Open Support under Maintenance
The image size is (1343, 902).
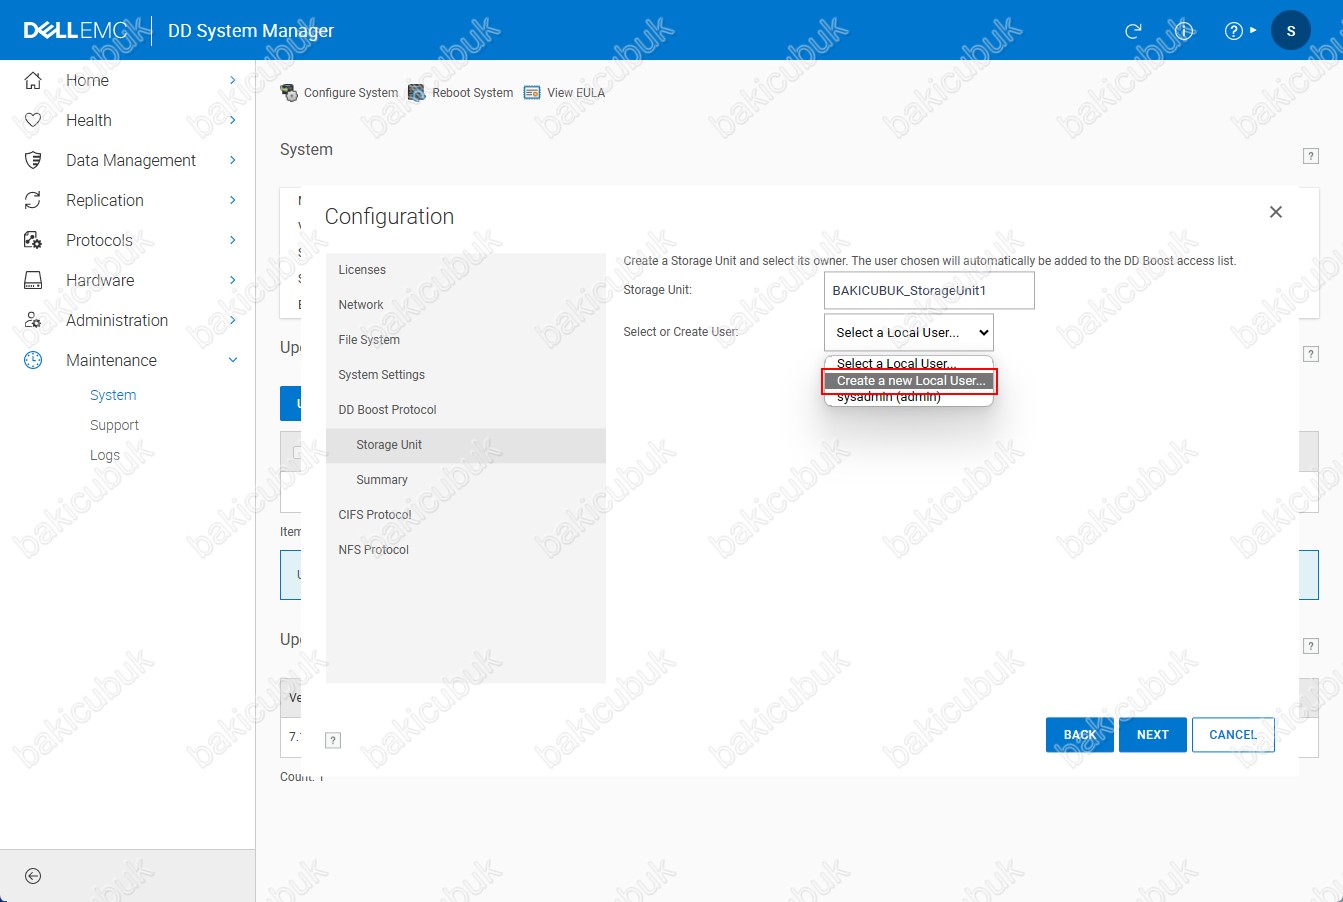pos(114,425)
